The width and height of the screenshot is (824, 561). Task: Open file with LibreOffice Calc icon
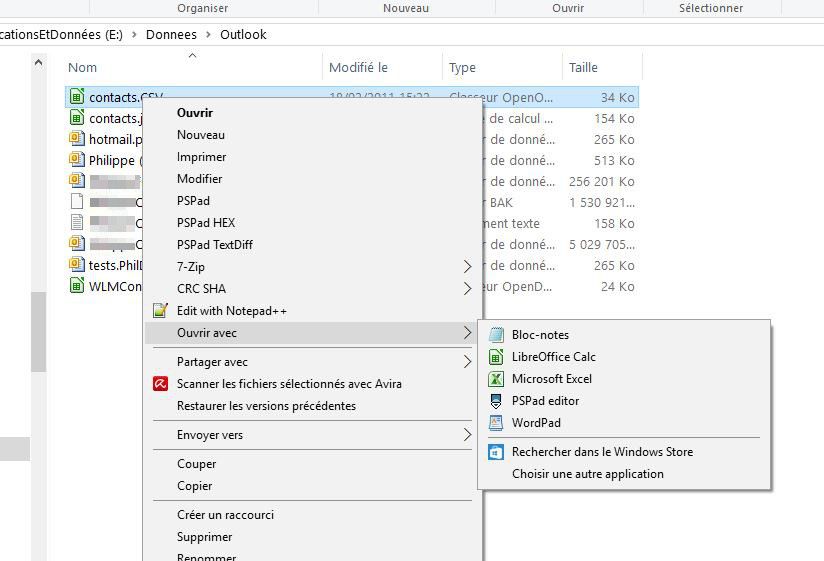[x=495, y=357]
